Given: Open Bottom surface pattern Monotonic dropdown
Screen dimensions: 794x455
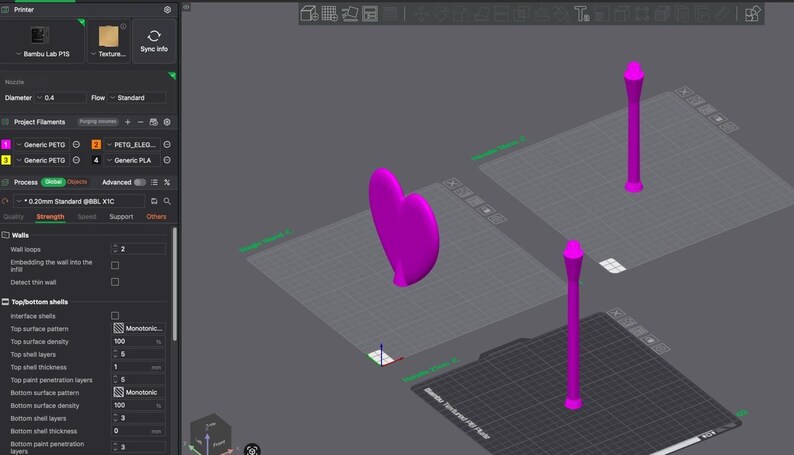Looking at the screenshot, I should [x=138, y=392].
